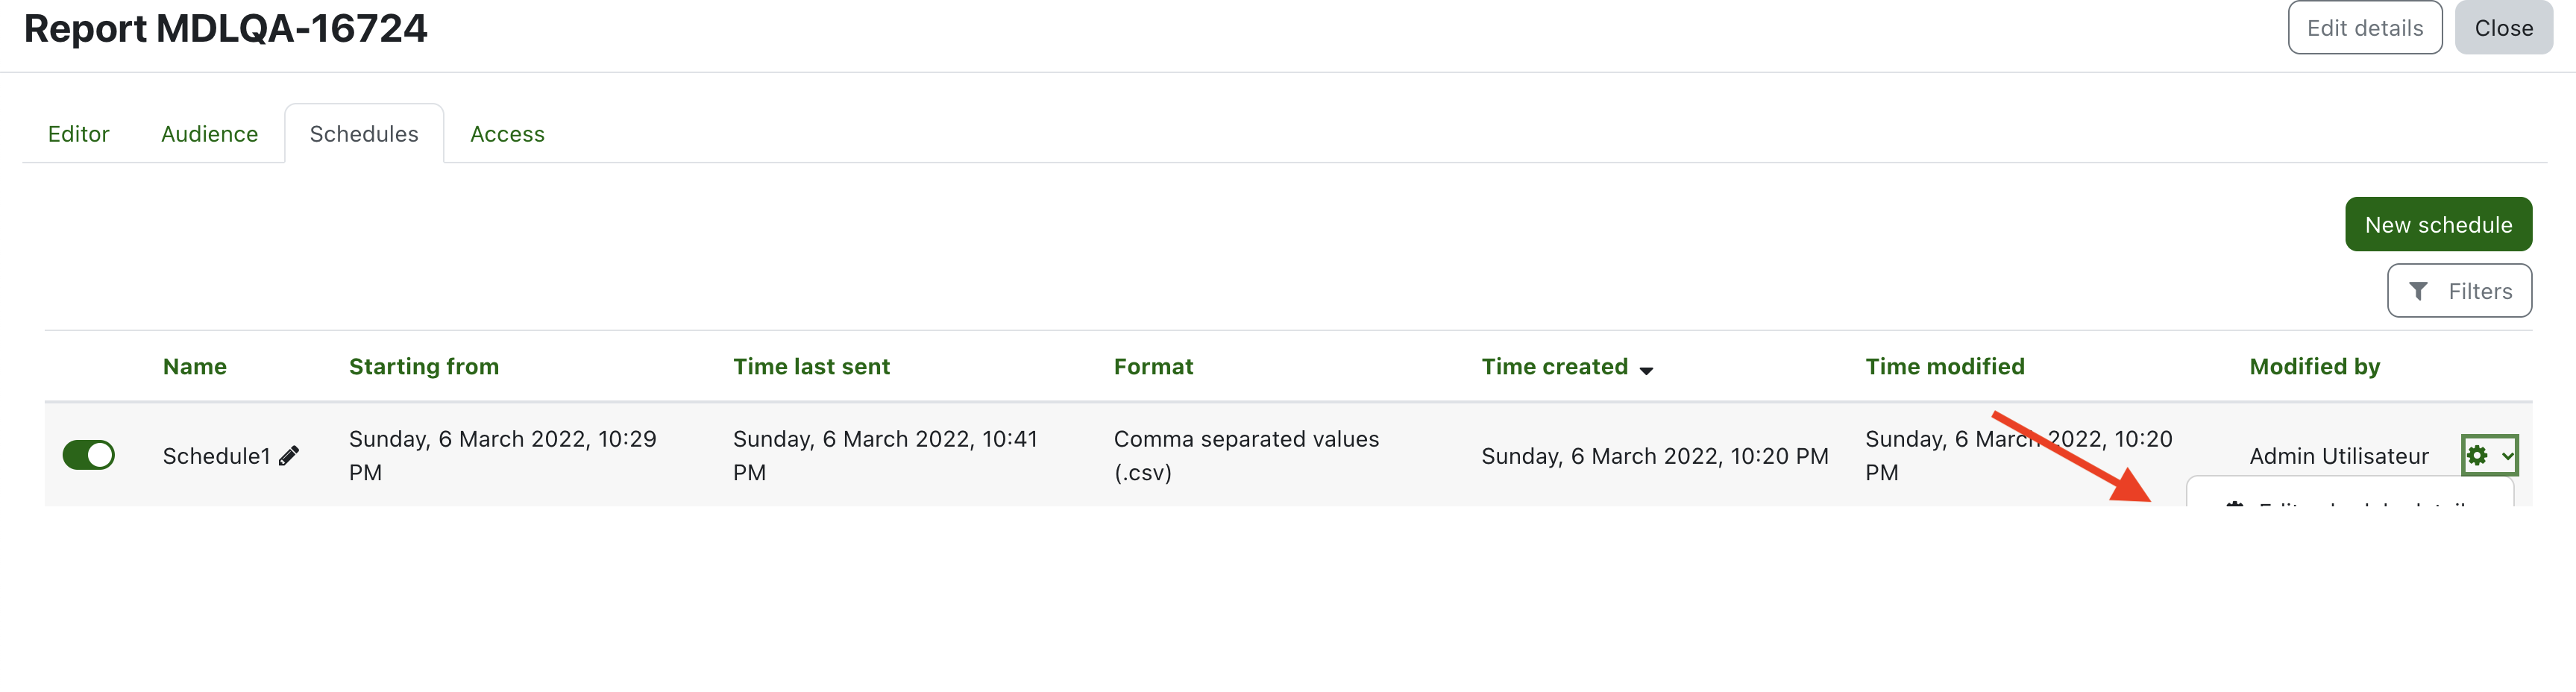Click the New schedule button
The image size is (2576, 692).
click(2438, 225)
